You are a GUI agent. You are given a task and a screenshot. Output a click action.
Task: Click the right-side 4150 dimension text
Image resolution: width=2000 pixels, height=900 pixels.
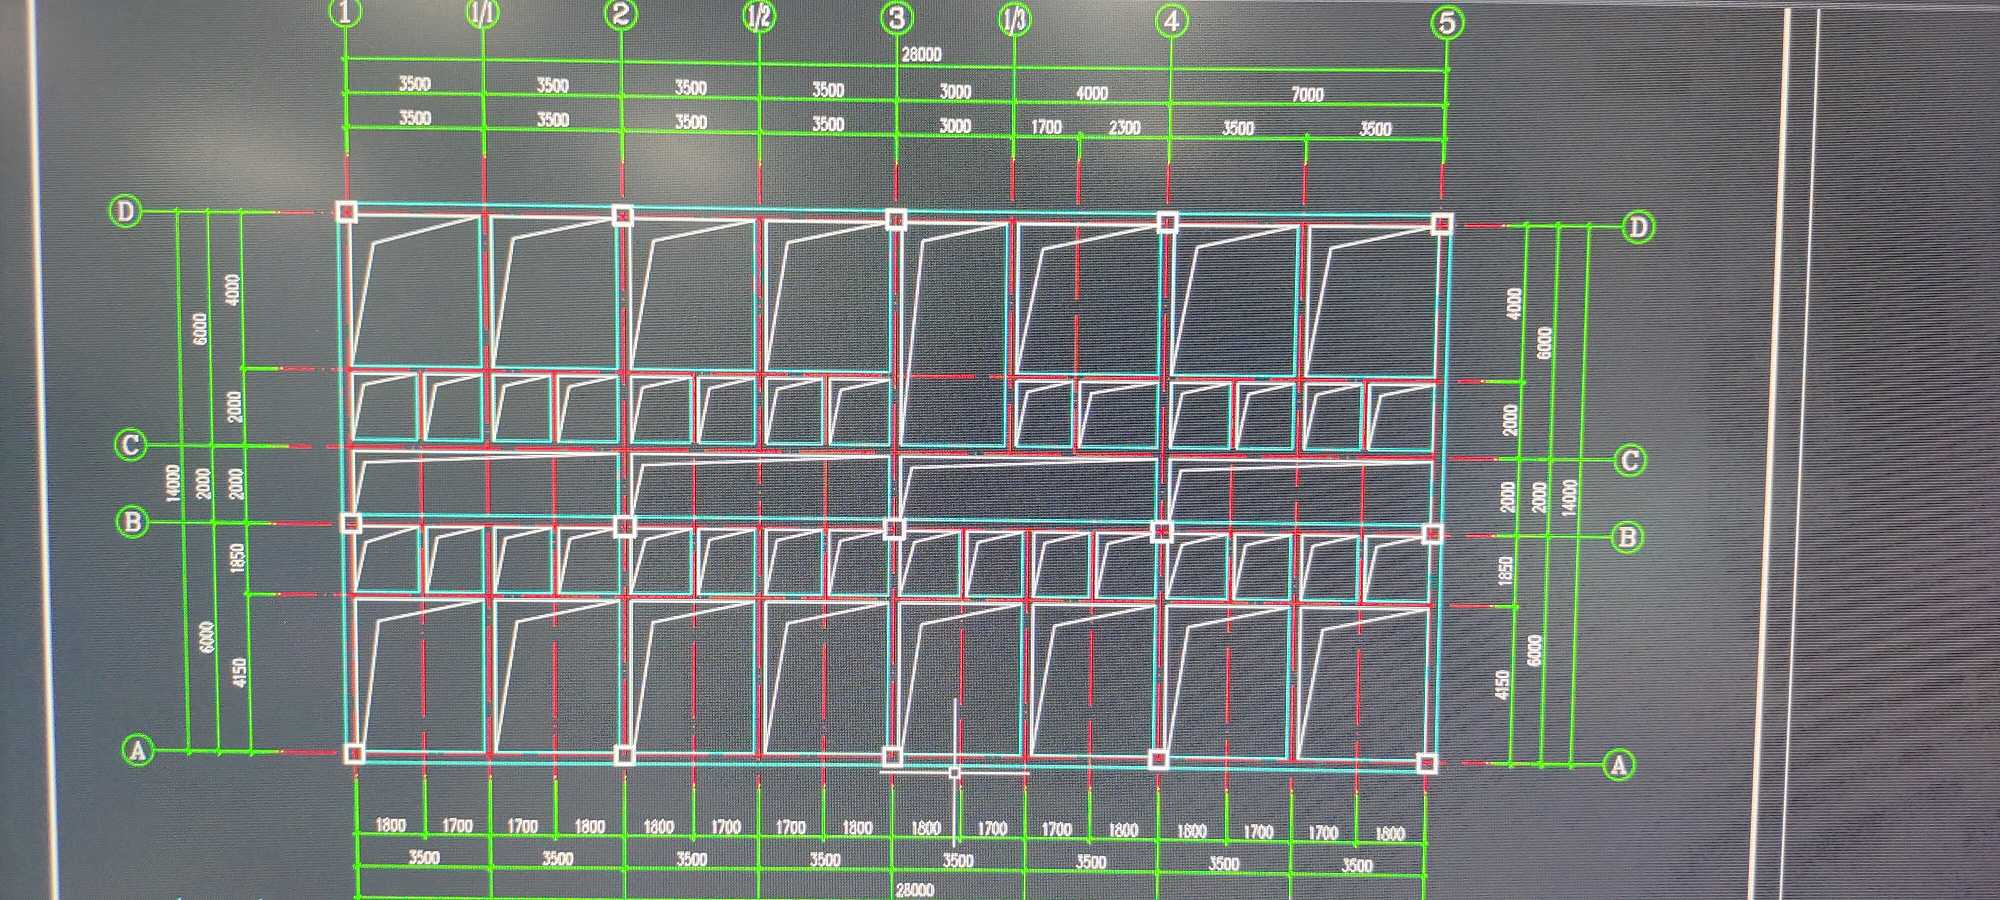click(1501, 685)
